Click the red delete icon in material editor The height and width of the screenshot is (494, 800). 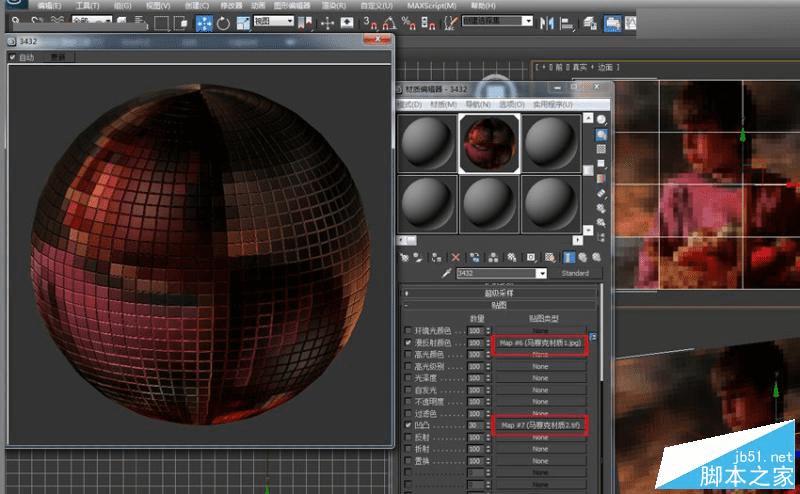pyautogui.click(x=456, y=257)
